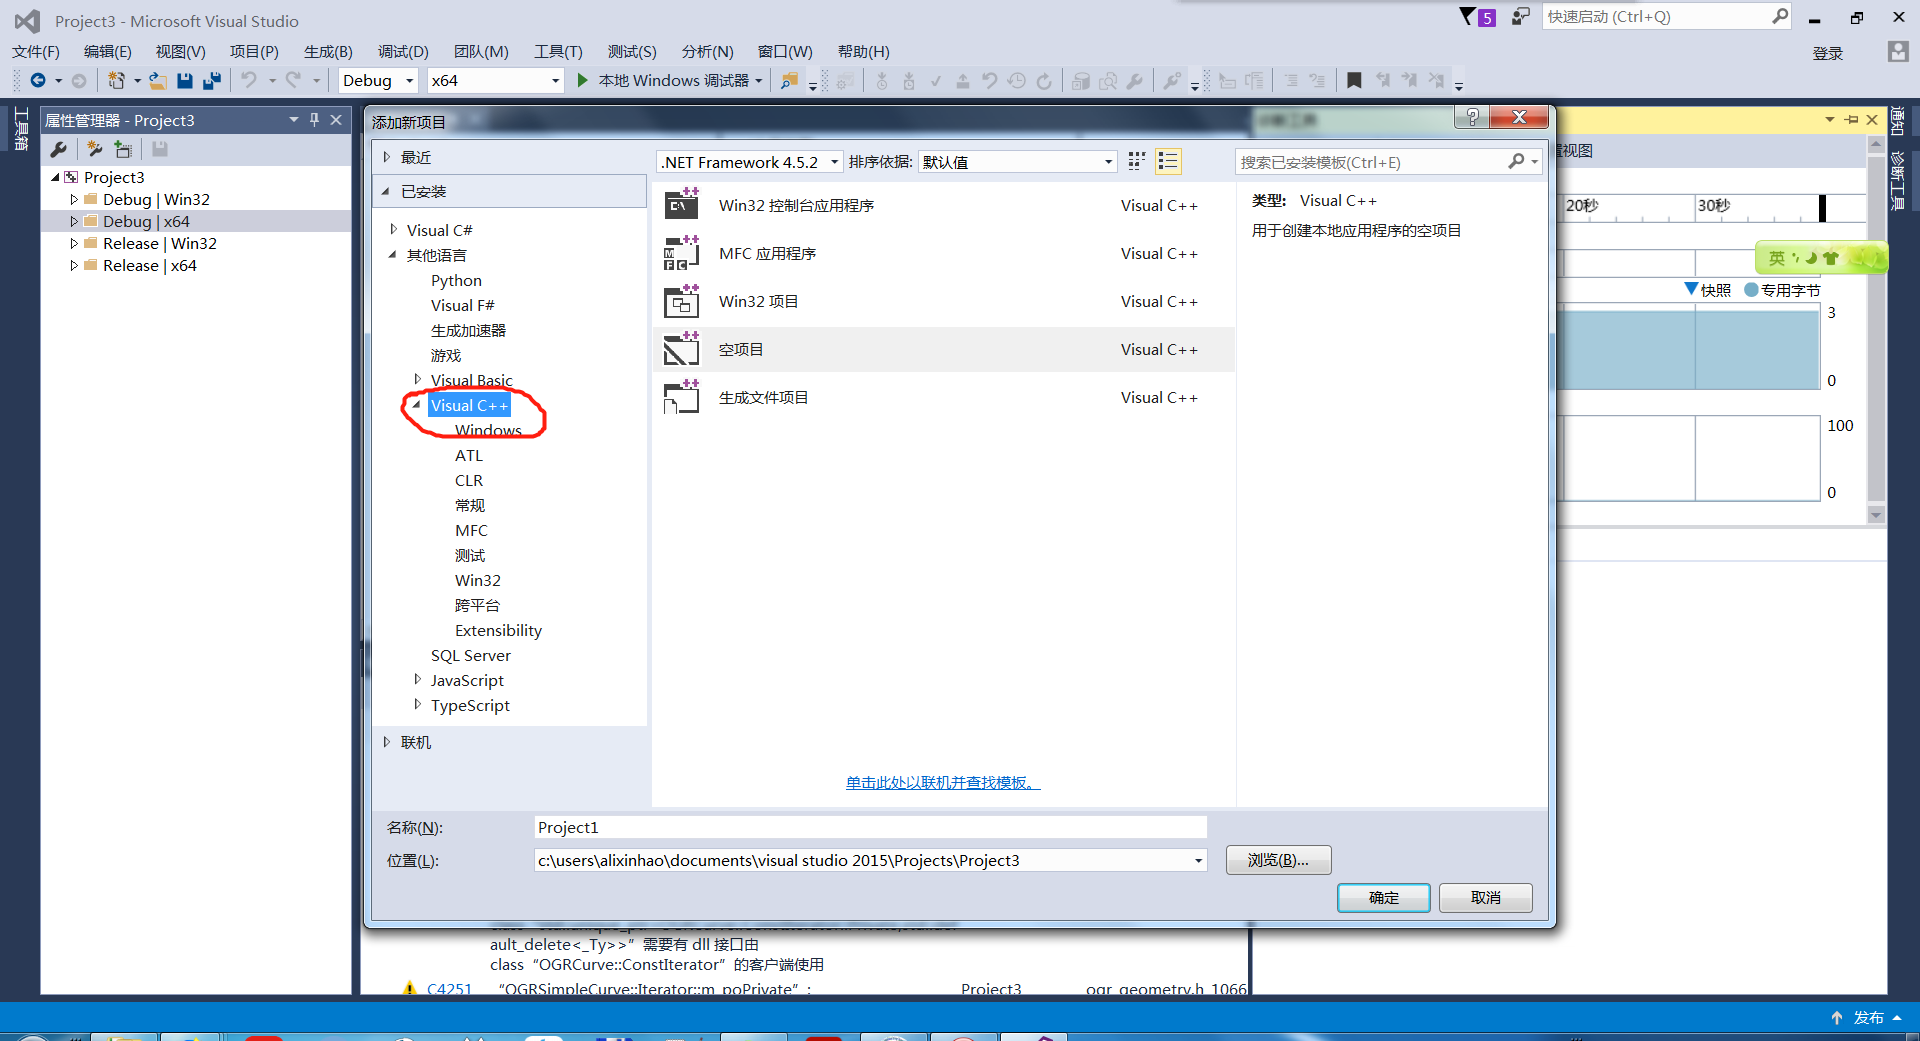This screenshot has width=1920, height=1041.
Task: Expand the Visual C# node
Action: (394, 230)
